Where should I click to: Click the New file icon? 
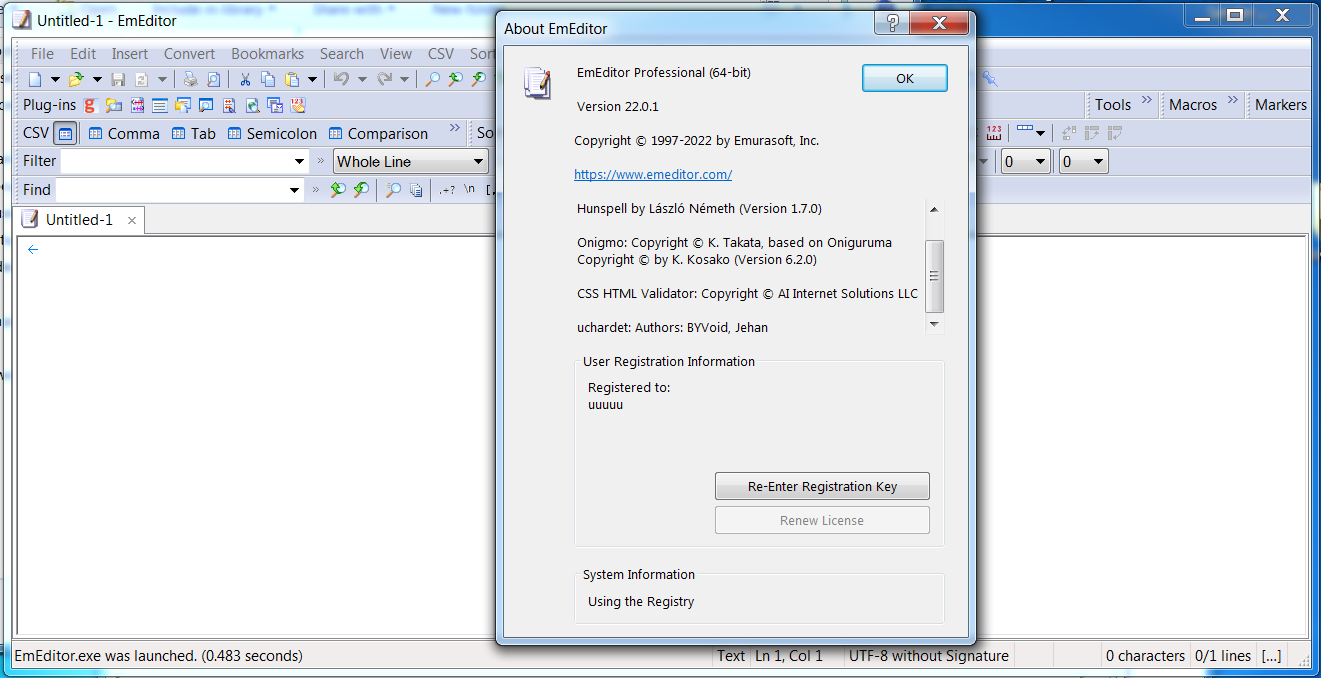(35, 79)
